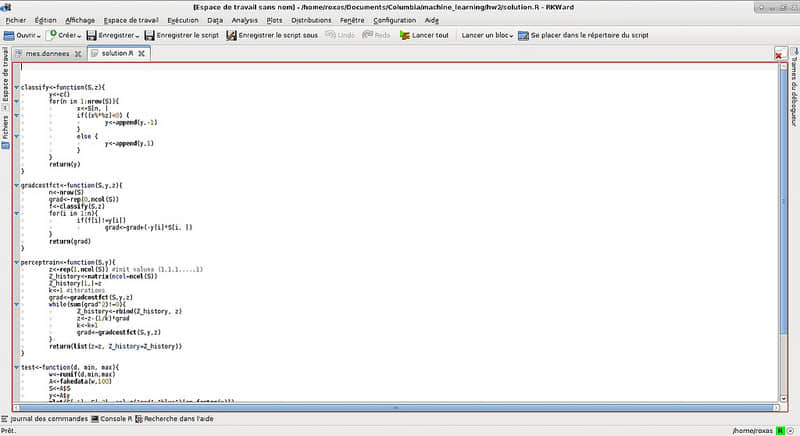Open the Affichage menu
800x436 pixels.
(x=80, y=20)
